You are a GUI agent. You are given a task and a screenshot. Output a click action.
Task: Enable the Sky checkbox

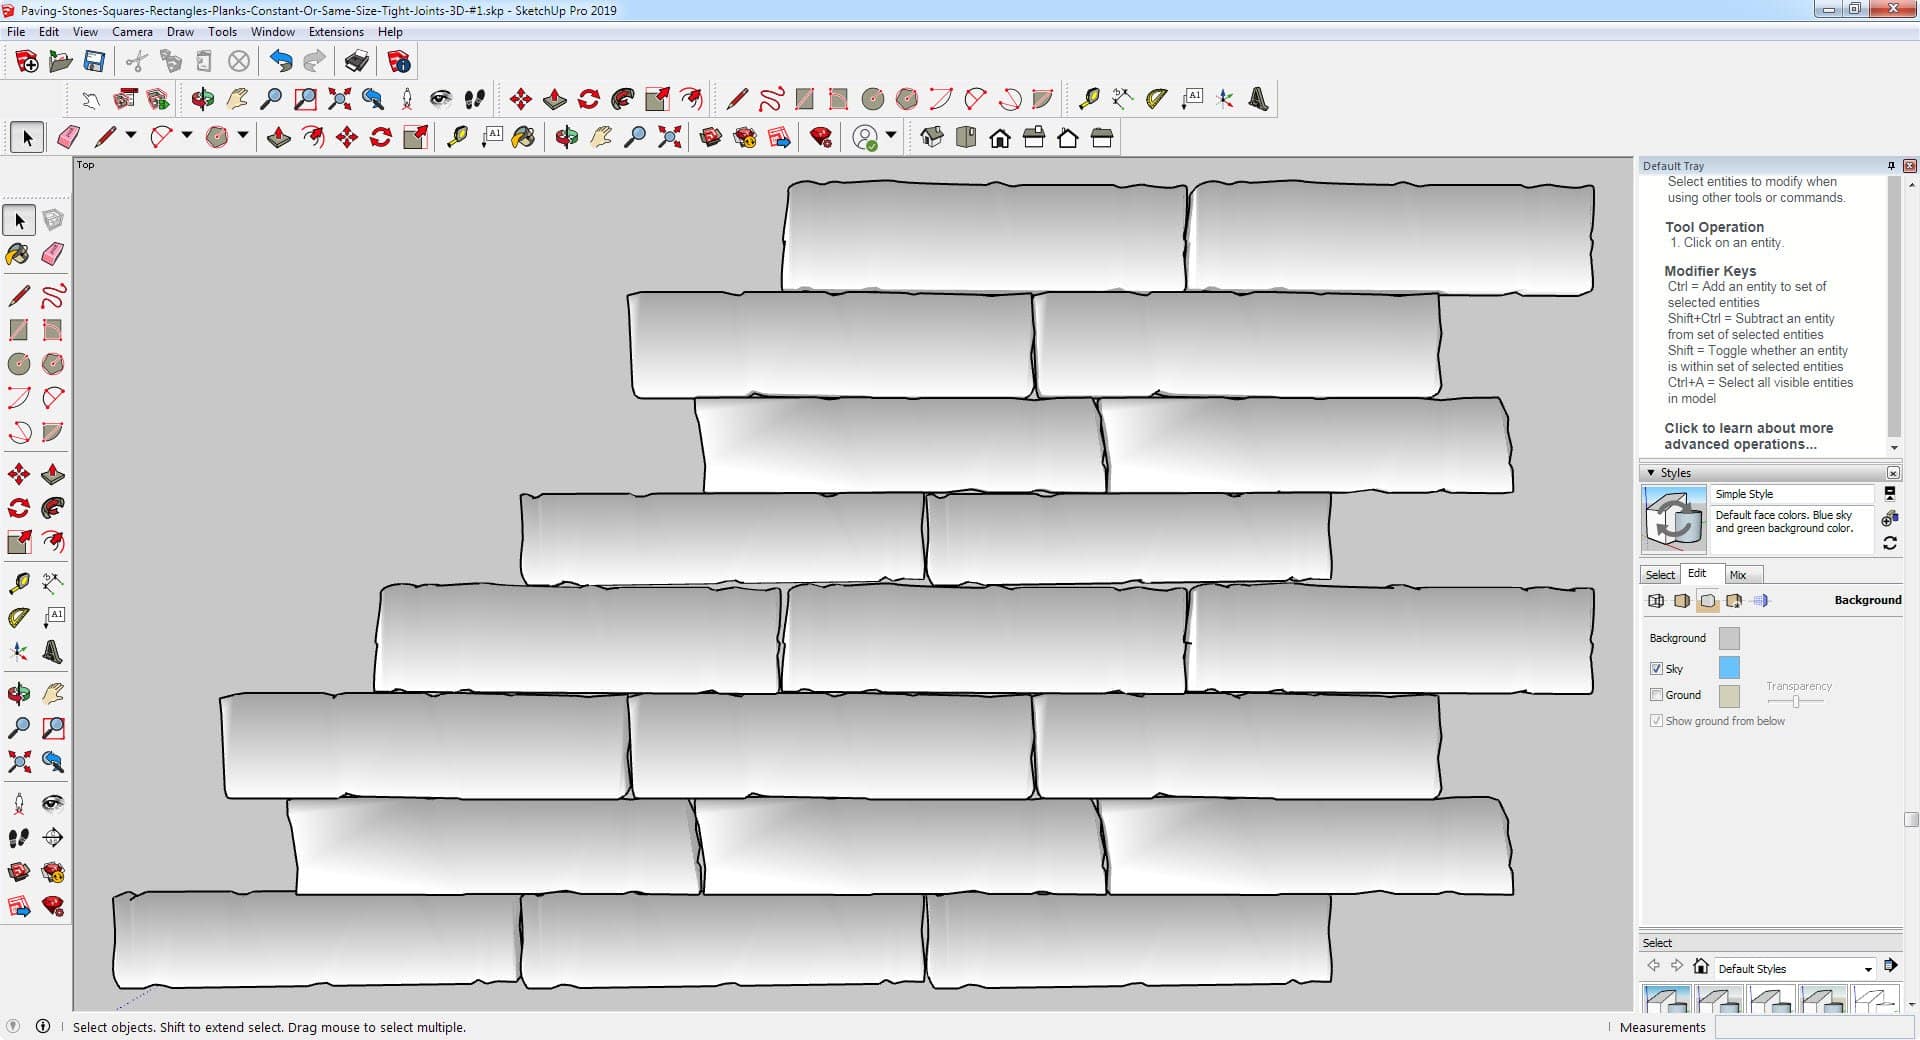point(1656,668)
